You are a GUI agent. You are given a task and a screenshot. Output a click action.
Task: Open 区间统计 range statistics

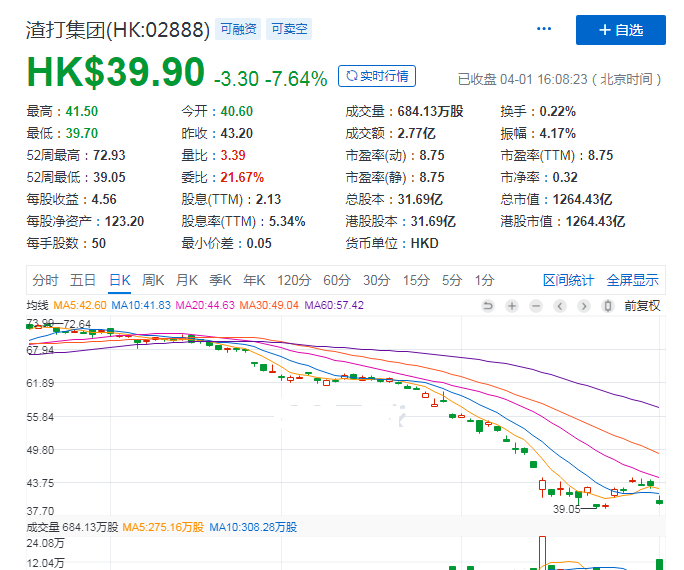pos(568,280)
